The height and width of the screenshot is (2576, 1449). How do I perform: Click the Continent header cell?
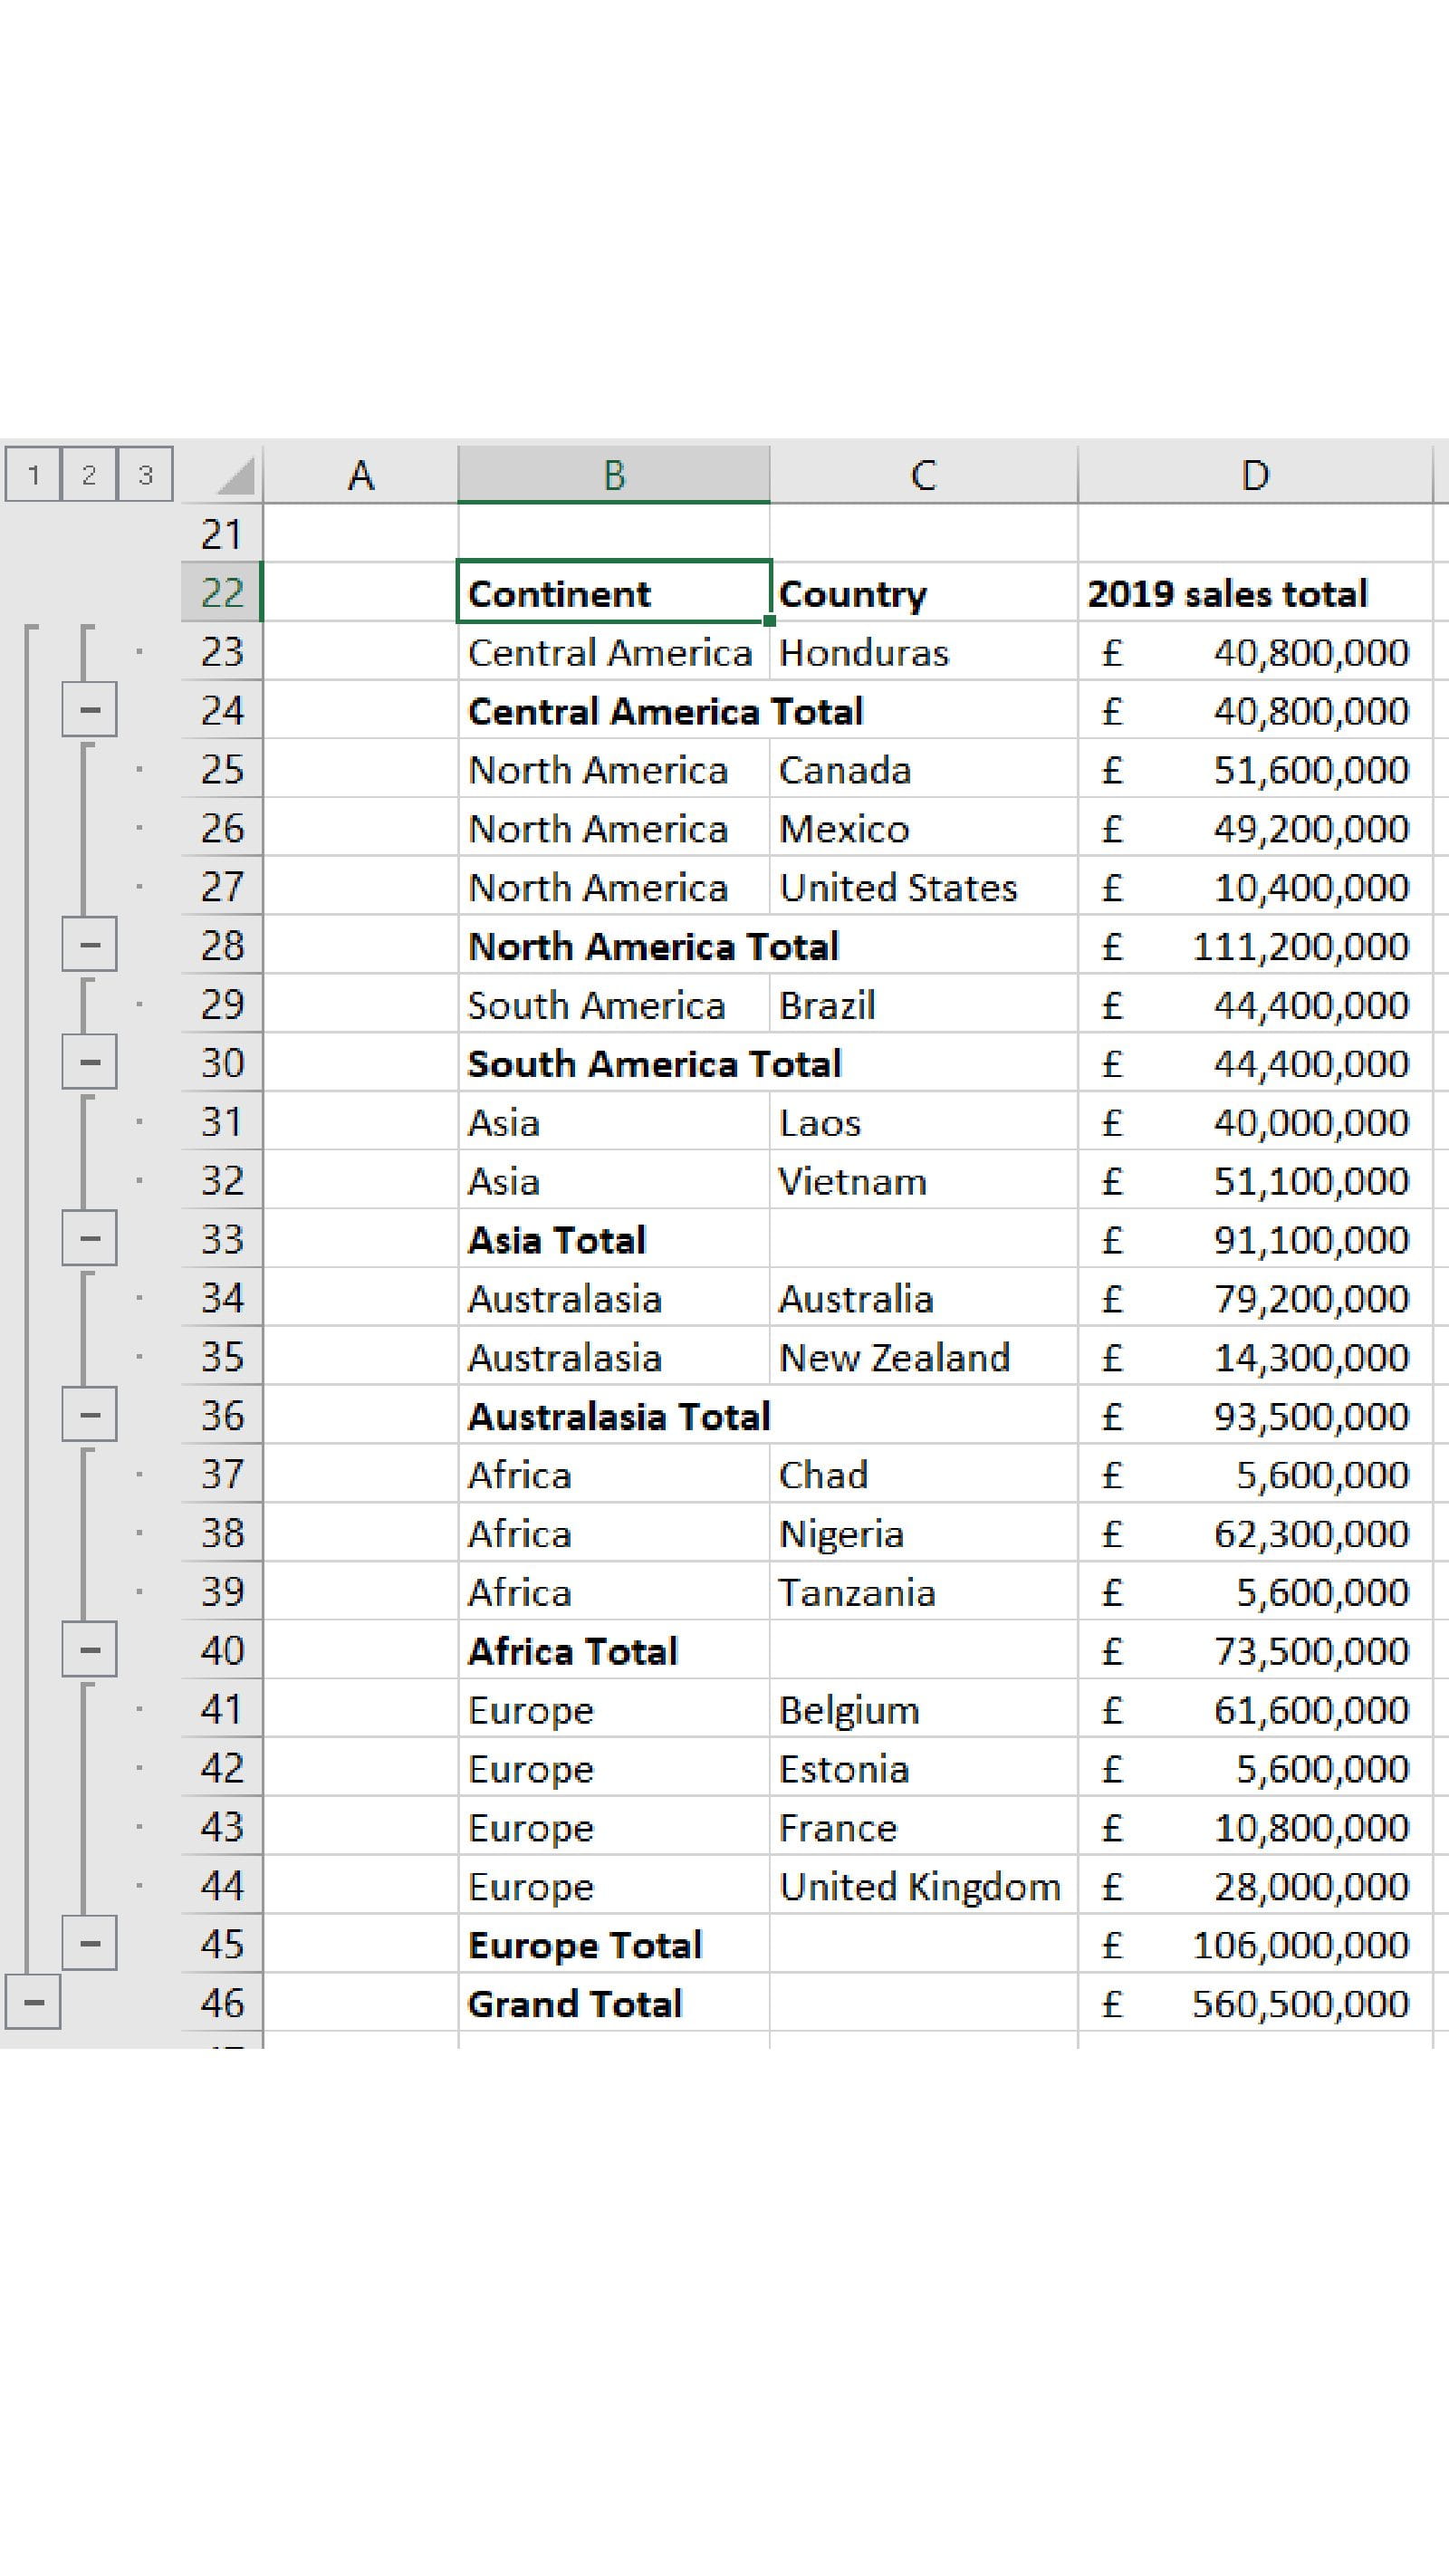[x=613, y=593]
